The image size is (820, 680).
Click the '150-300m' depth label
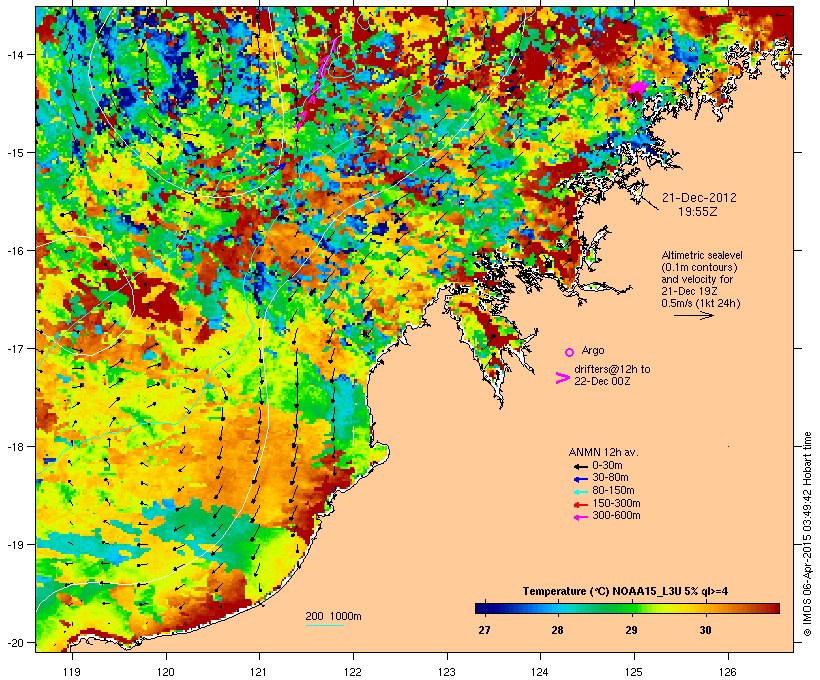(616, 504)
